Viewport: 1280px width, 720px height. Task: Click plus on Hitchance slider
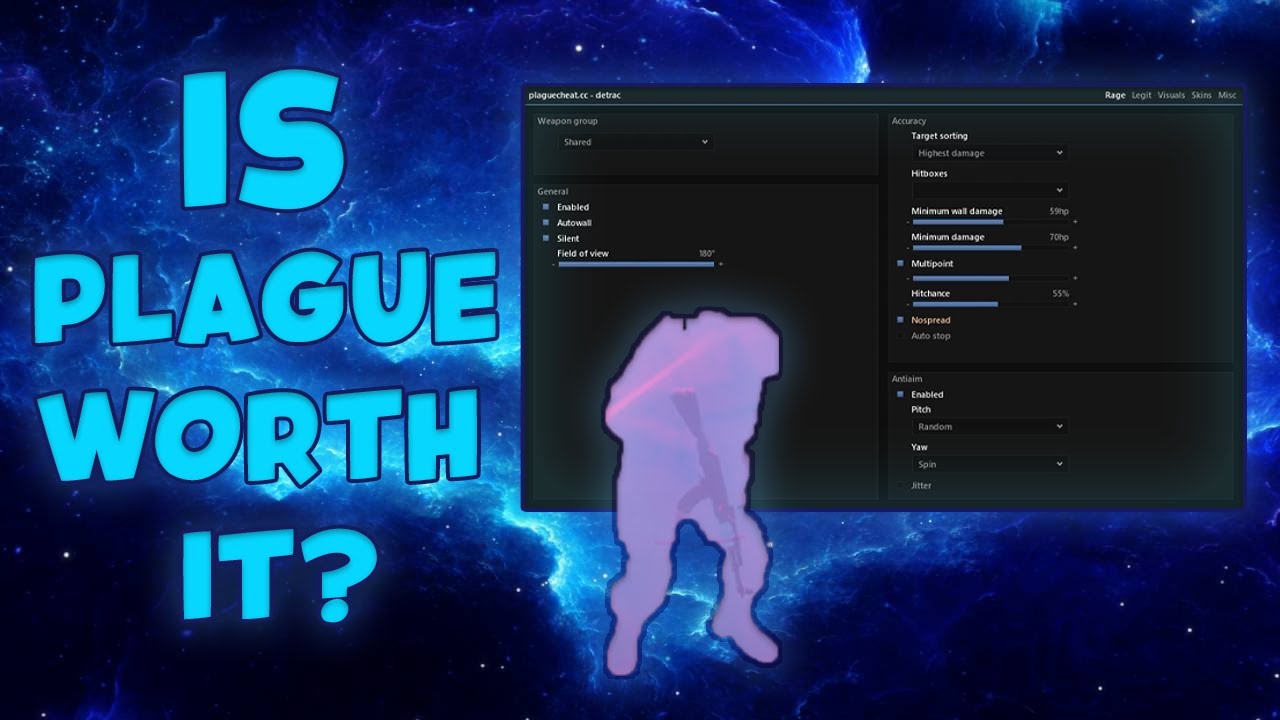(x=1075, y=304)
